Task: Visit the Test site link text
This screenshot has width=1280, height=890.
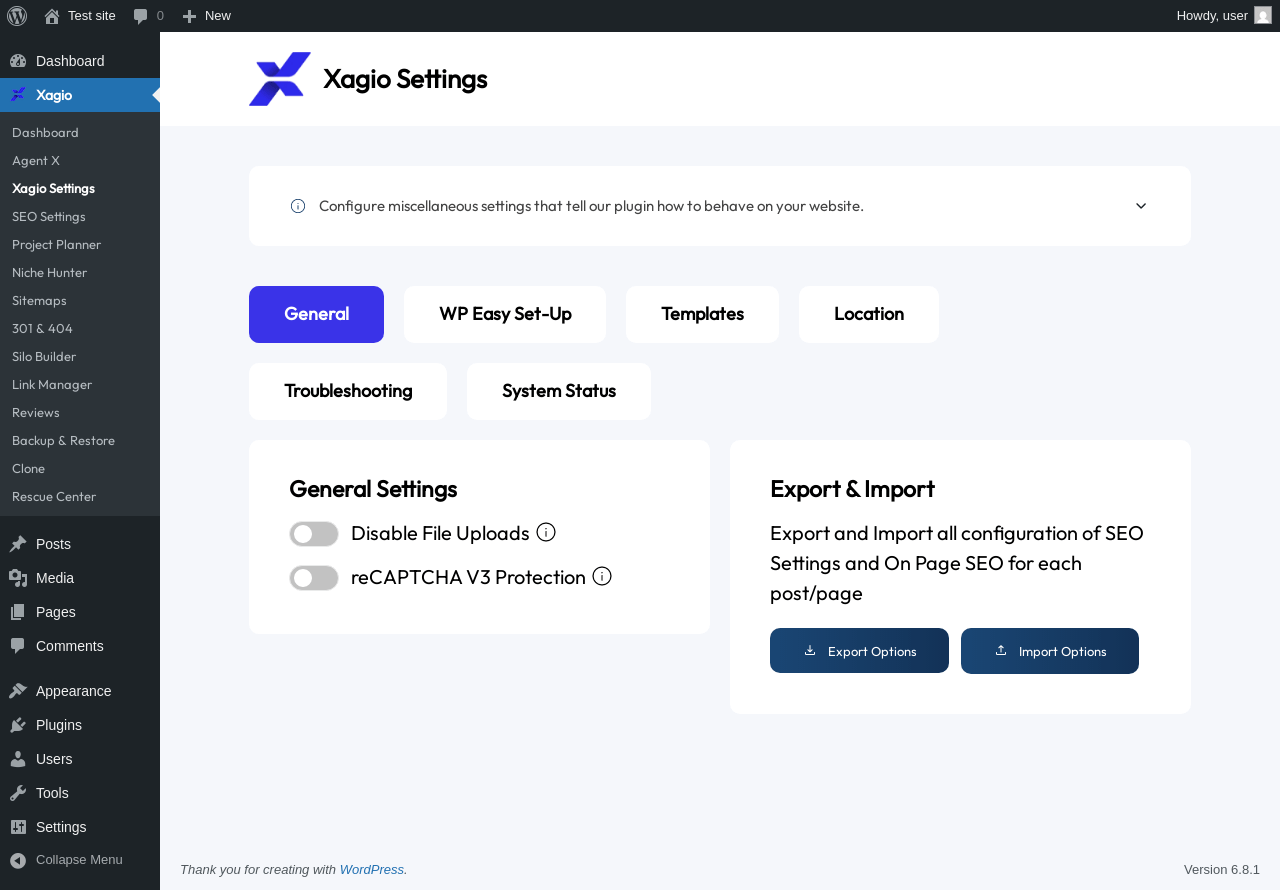Action: (92, 16)
